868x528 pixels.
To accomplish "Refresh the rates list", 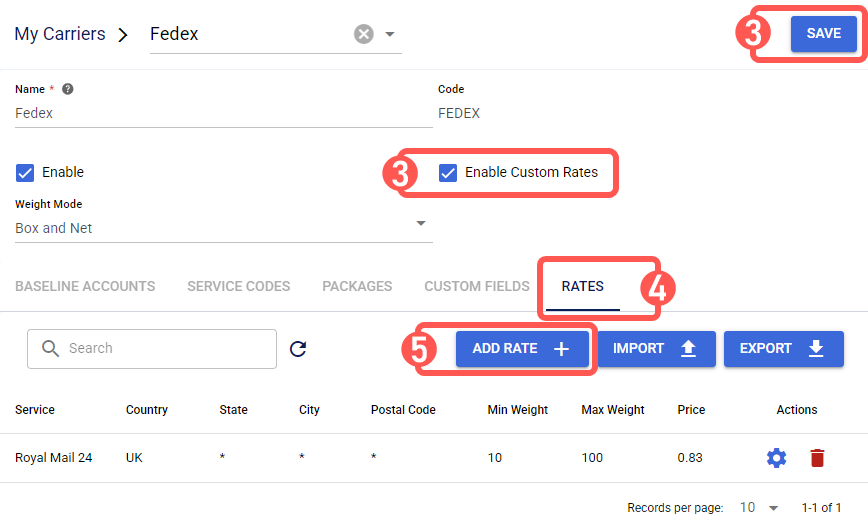I will point(298,349).
